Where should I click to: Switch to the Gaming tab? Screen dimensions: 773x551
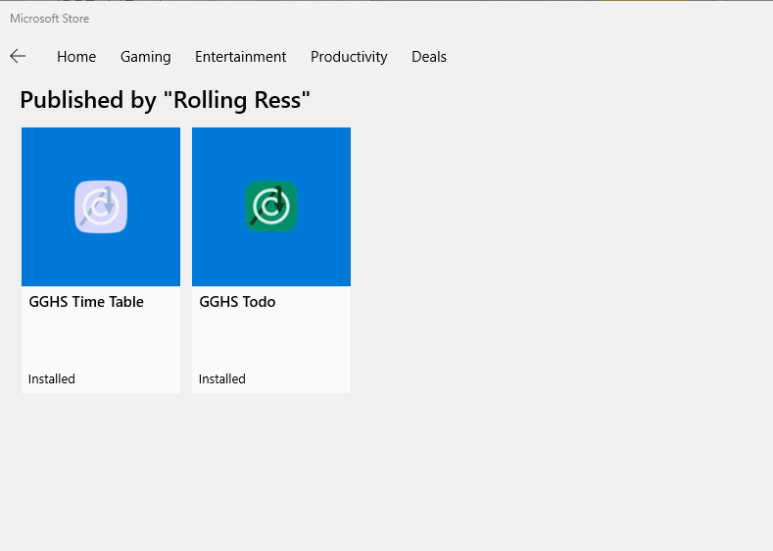145,57
